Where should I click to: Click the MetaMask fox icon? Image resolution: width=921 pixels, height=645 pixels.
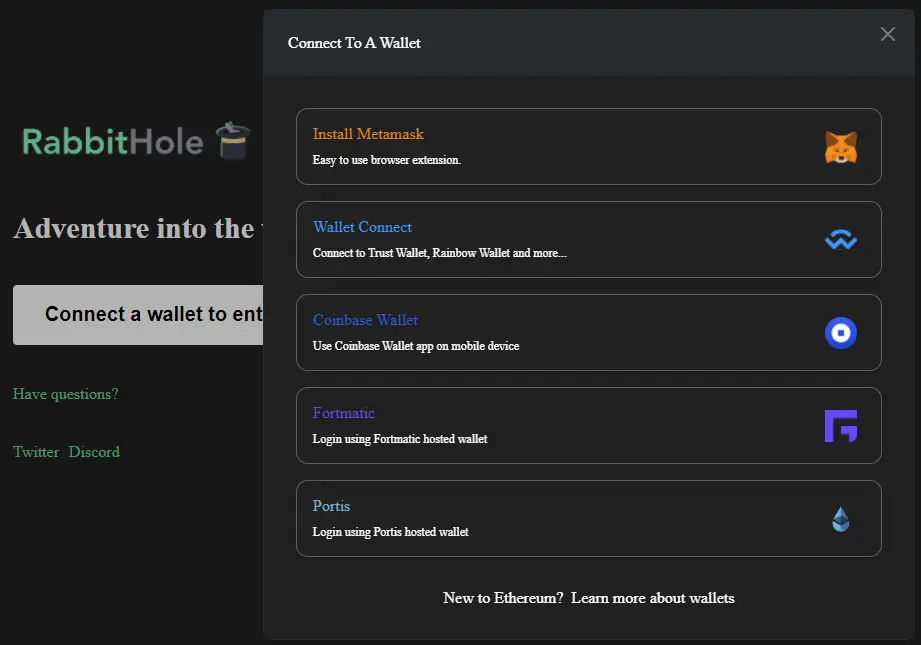pyautogui.click(x=841, y=147)
